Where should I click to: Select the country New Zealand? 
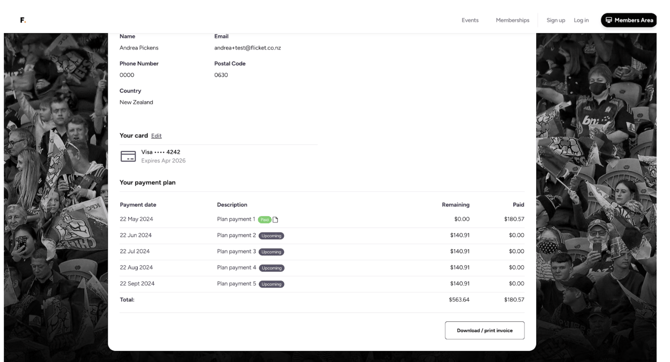pos(136,102)
